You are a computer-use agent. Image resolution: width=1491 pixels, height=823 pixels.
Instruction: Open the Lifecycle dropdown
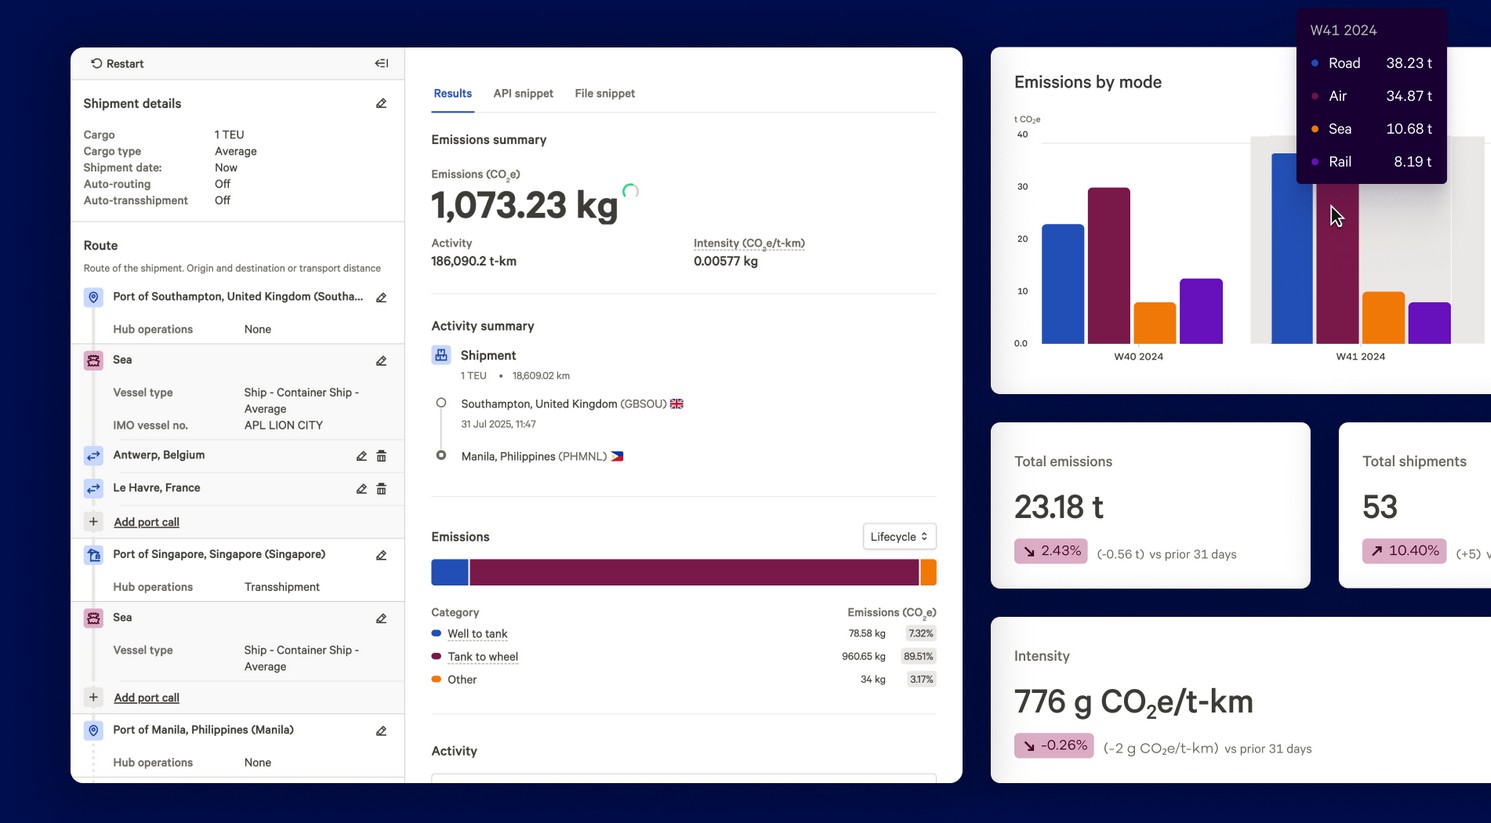pos(898,537)
